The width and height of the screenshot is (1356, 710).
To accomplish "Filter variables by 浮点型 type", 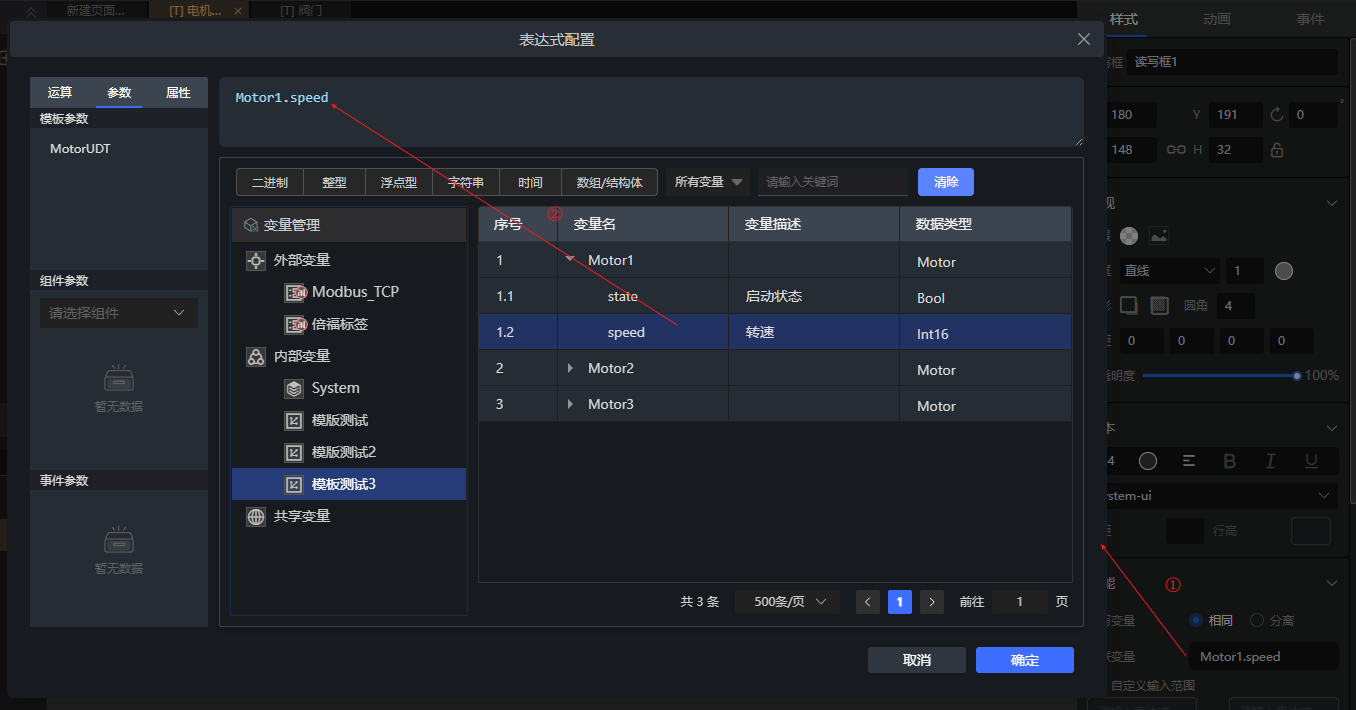I will 398,182.
